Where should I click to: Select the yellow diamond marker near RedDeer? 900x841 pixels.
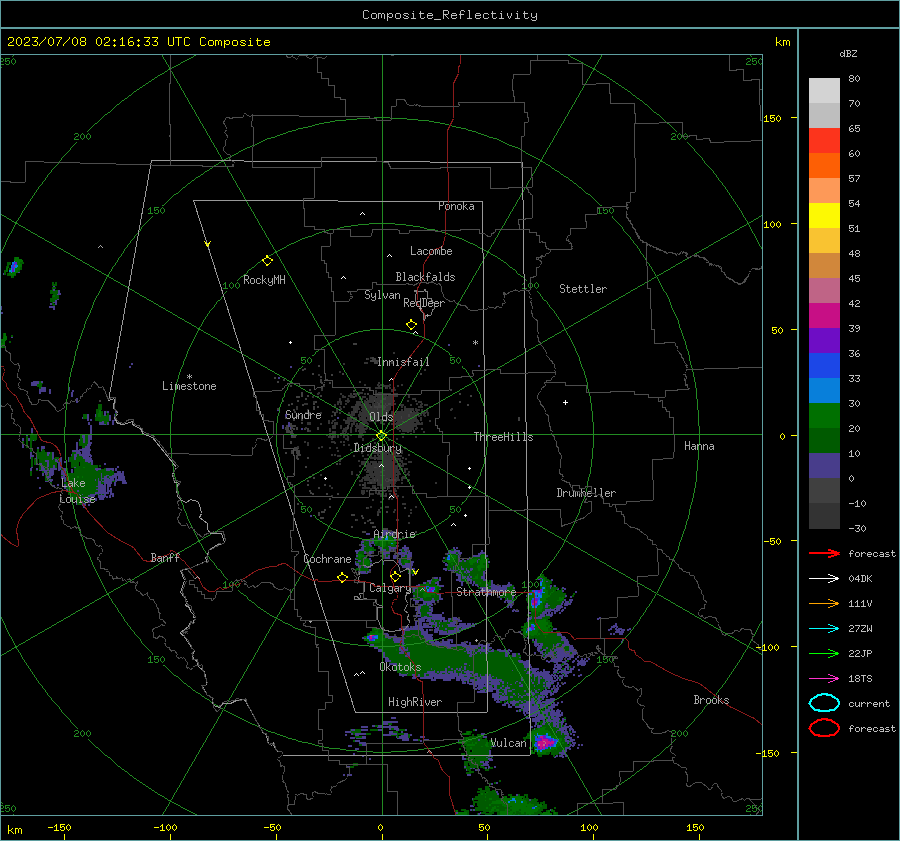pos(412,325)
